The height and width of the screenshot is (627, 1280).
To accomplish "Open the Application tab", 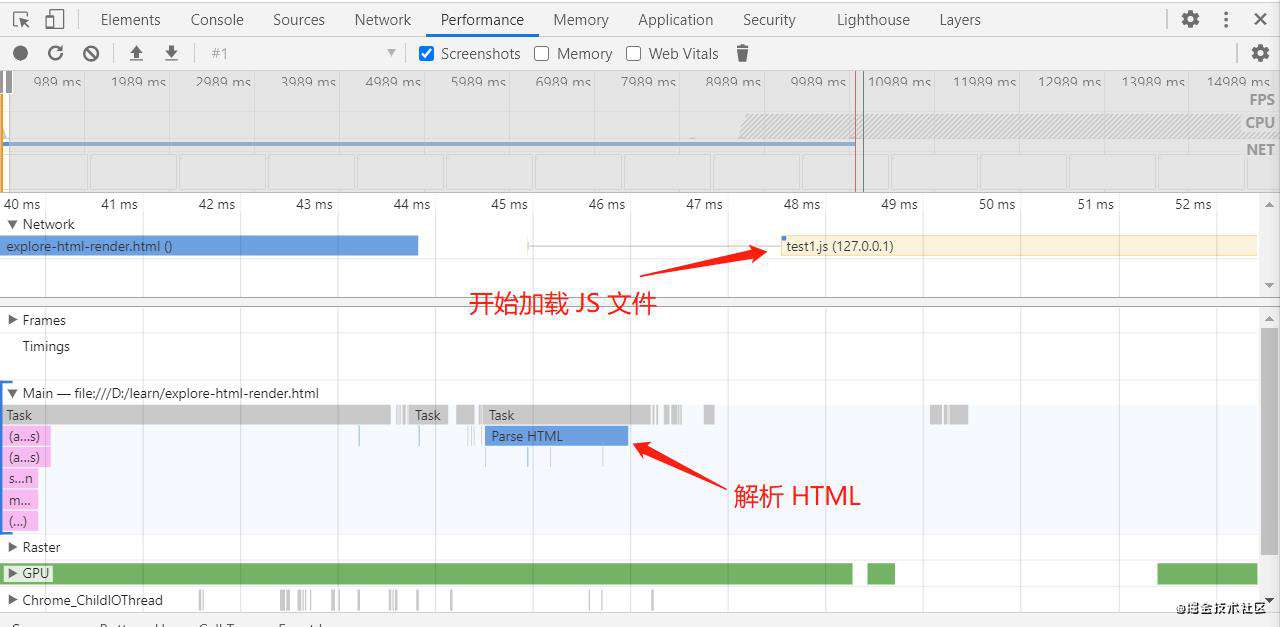I will coord(676,19).
